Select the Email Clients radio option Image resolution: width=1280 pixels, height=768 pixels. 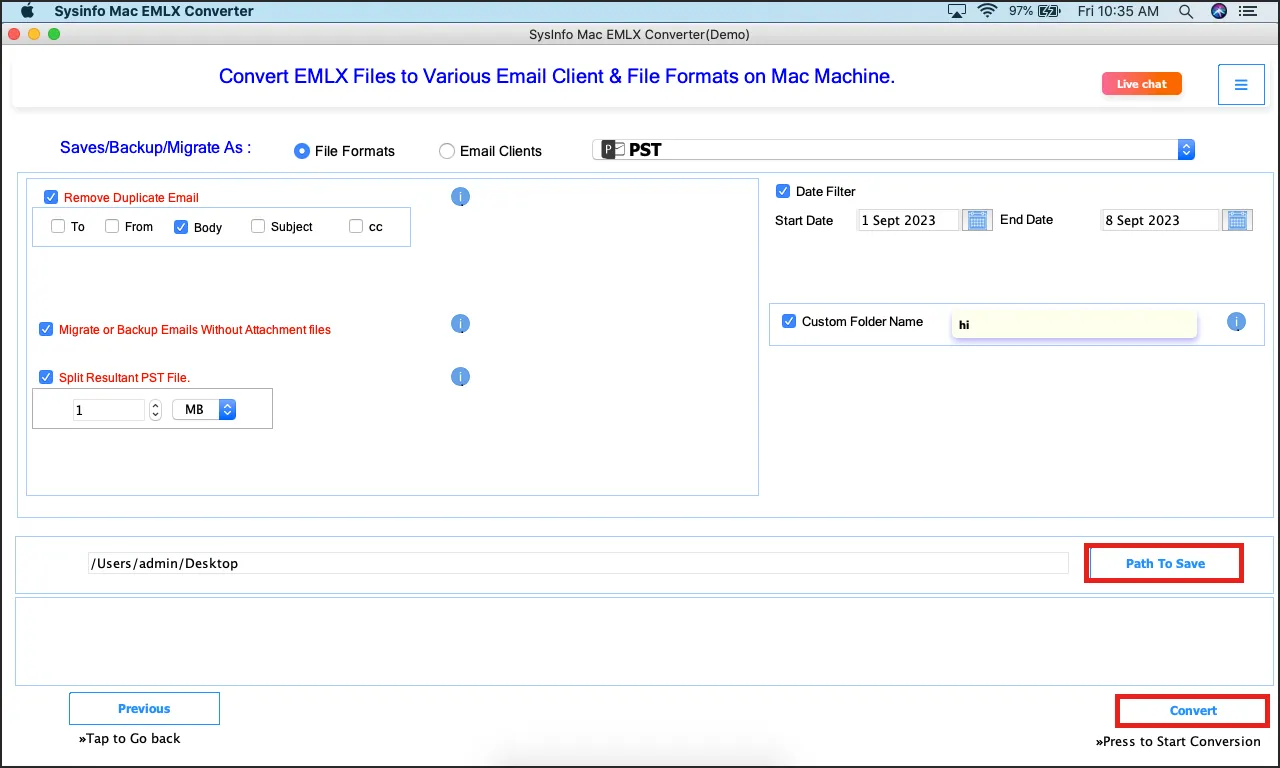[447, 151]
